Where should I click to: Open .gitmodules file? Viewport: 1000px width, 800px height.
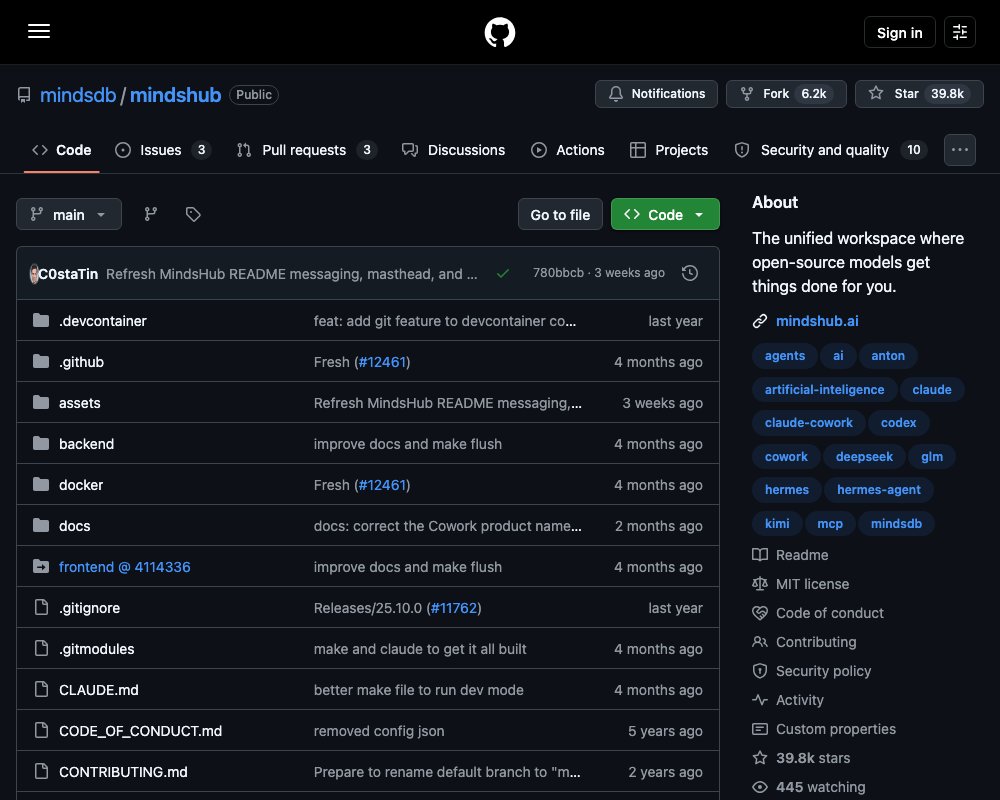pos(96,649)
